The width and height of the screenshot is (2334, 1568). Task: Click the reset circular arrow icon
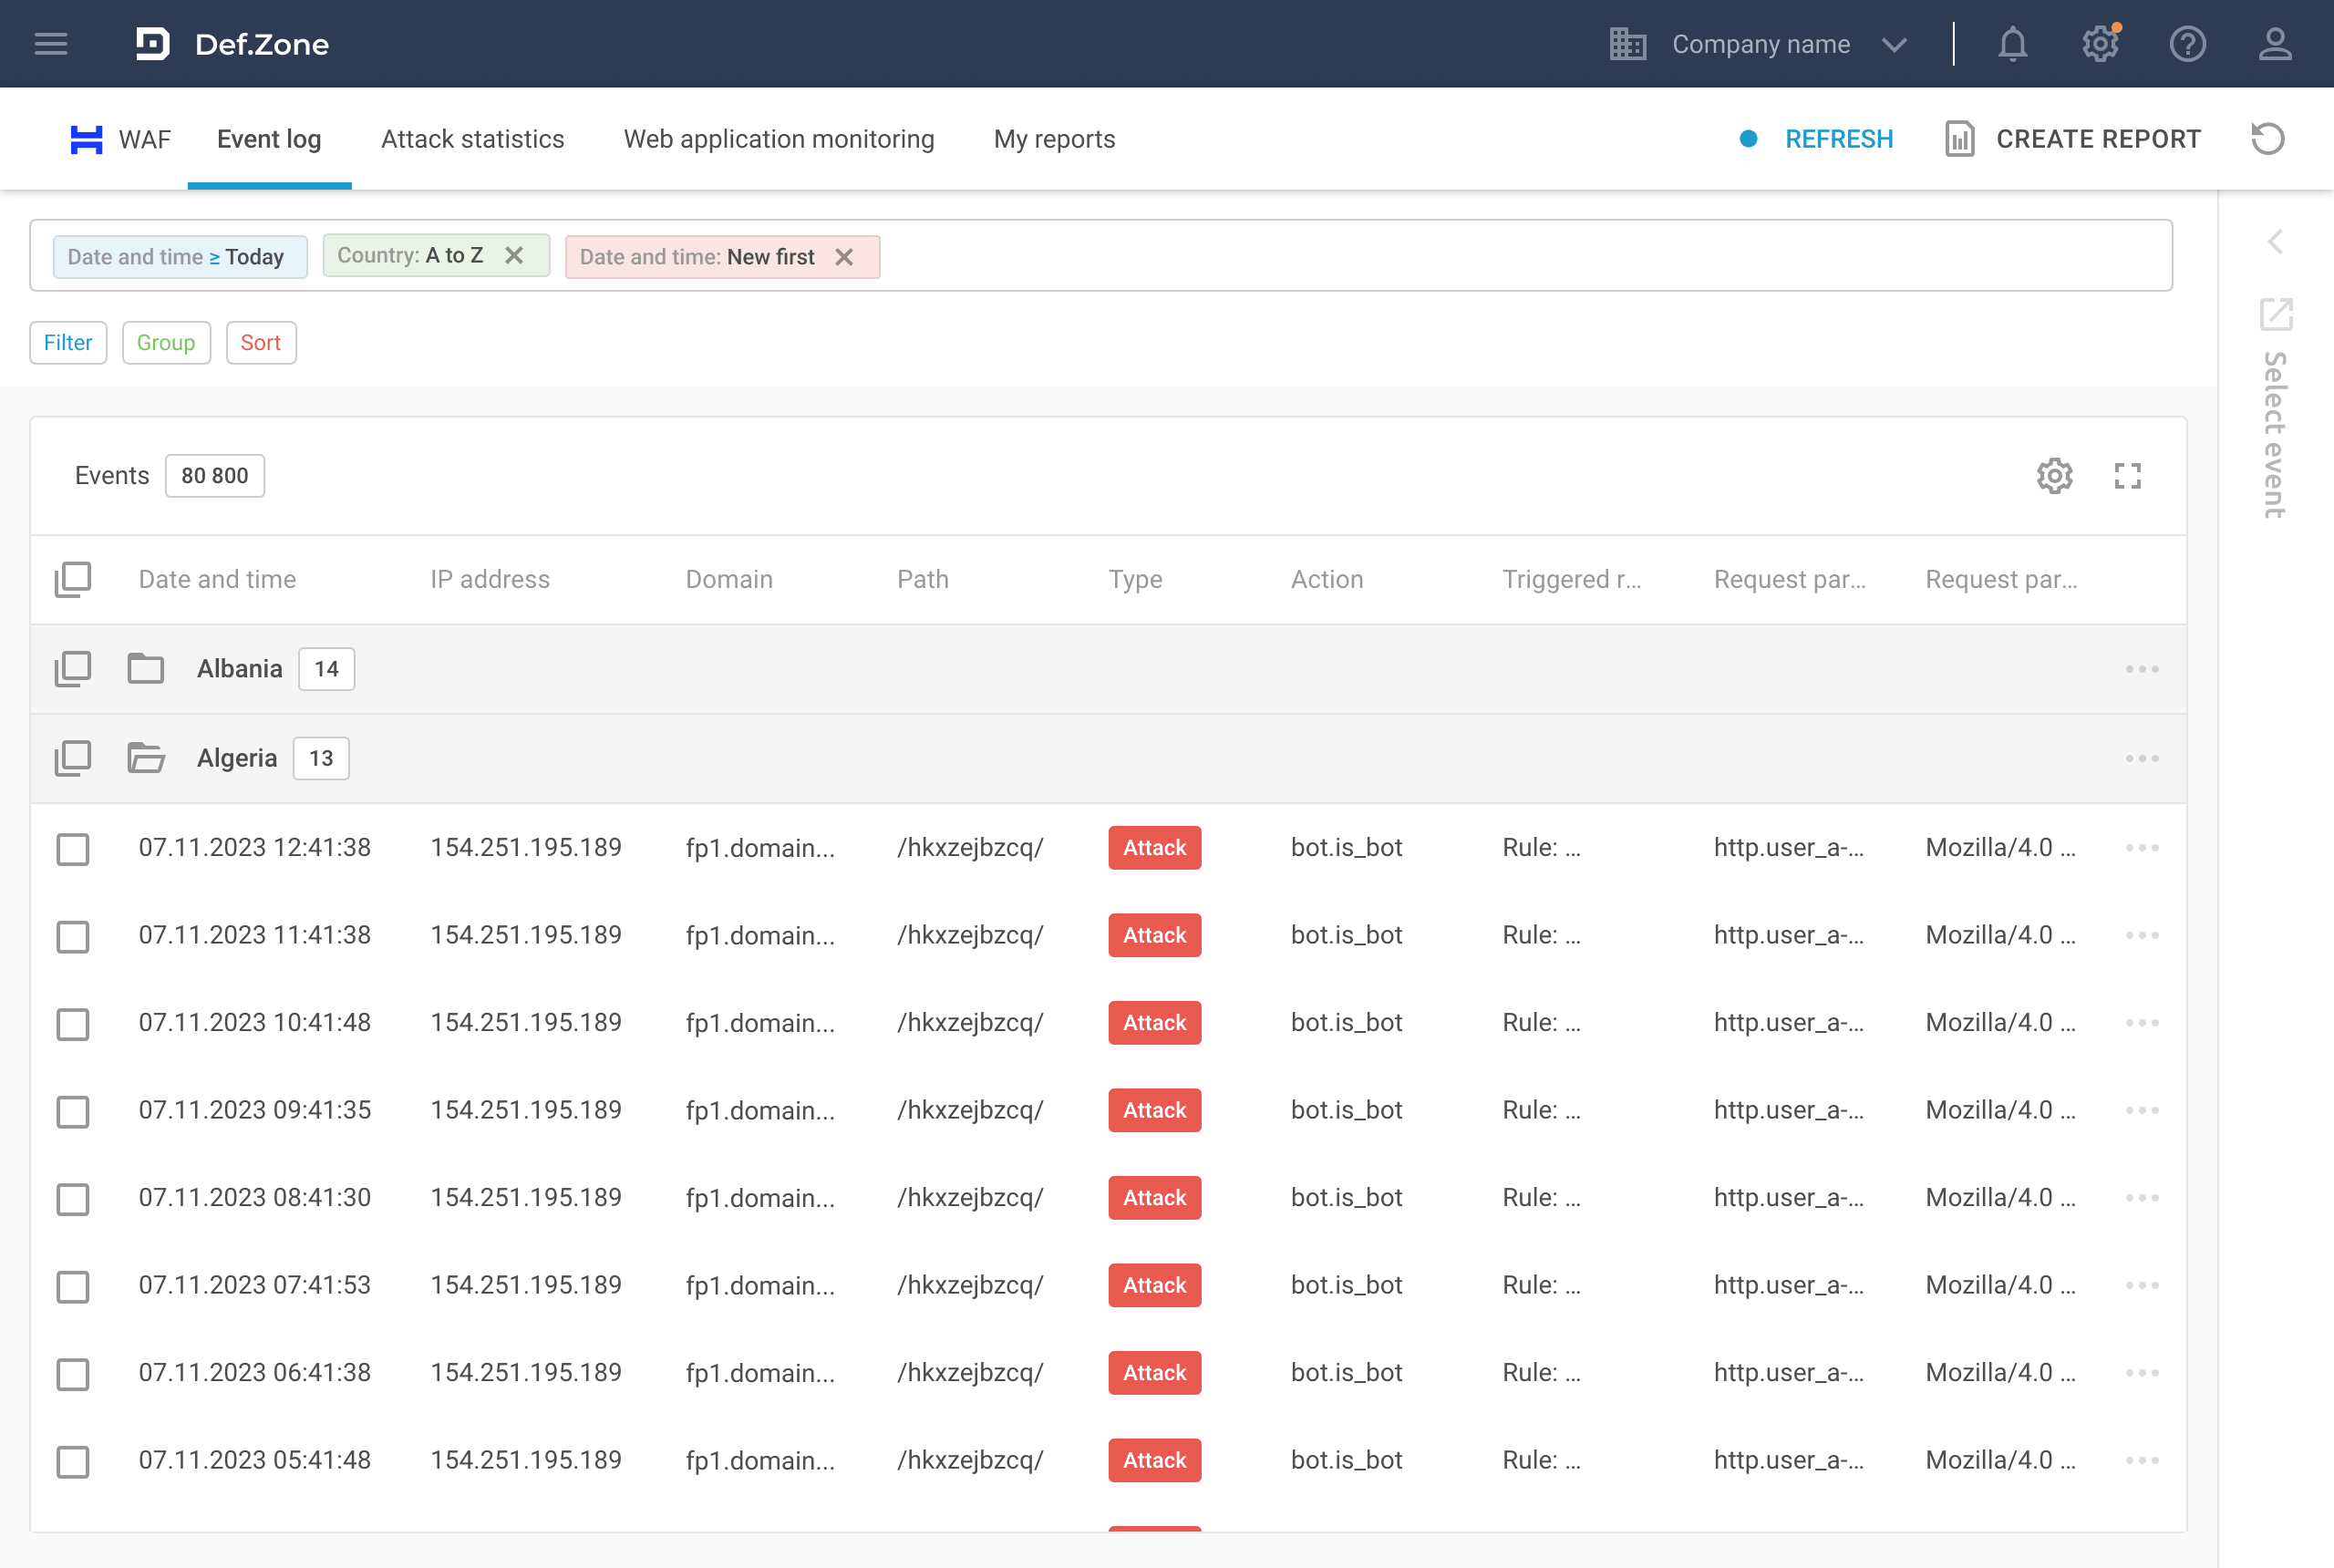pyautogui.click(x=2267, y=139)
